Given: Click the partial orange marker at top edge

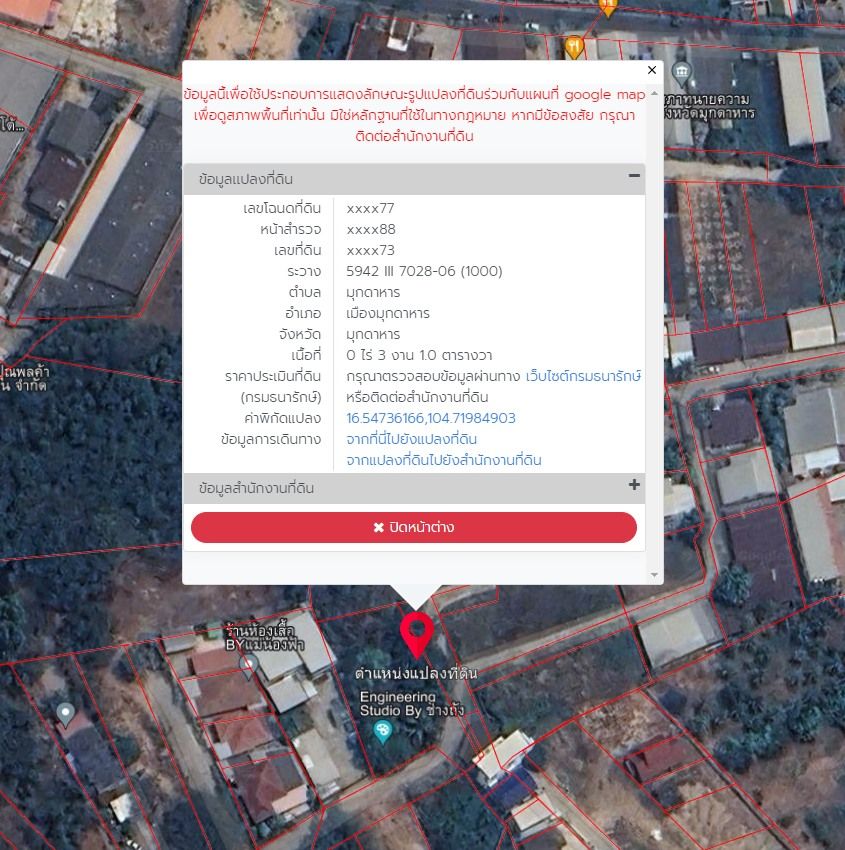Looking at the screenshot, I should click(x=608, y=8).
